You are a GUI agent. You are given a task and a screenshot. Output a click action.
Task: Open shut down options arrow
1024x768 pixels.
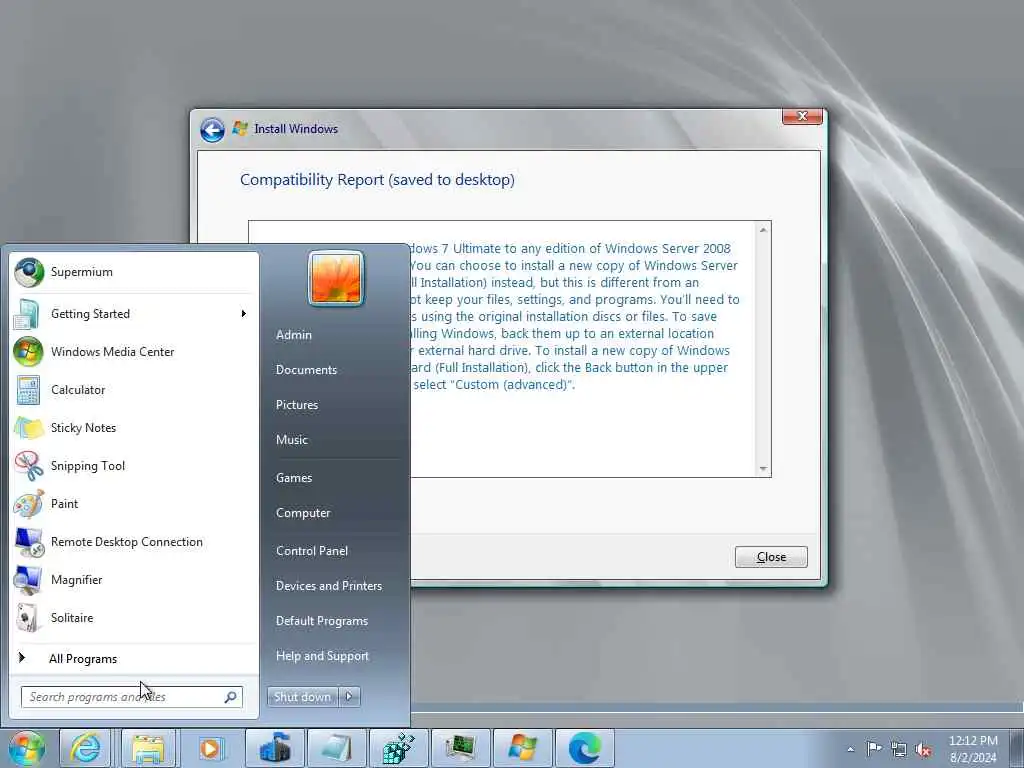(349, 697)
